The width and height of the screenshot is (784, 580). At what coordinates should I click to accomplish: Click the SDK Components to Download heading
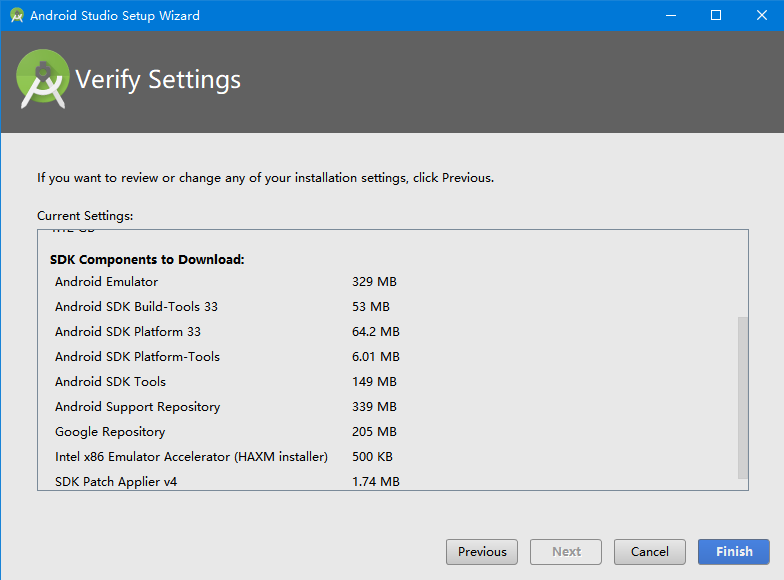(x=147, y=260)
